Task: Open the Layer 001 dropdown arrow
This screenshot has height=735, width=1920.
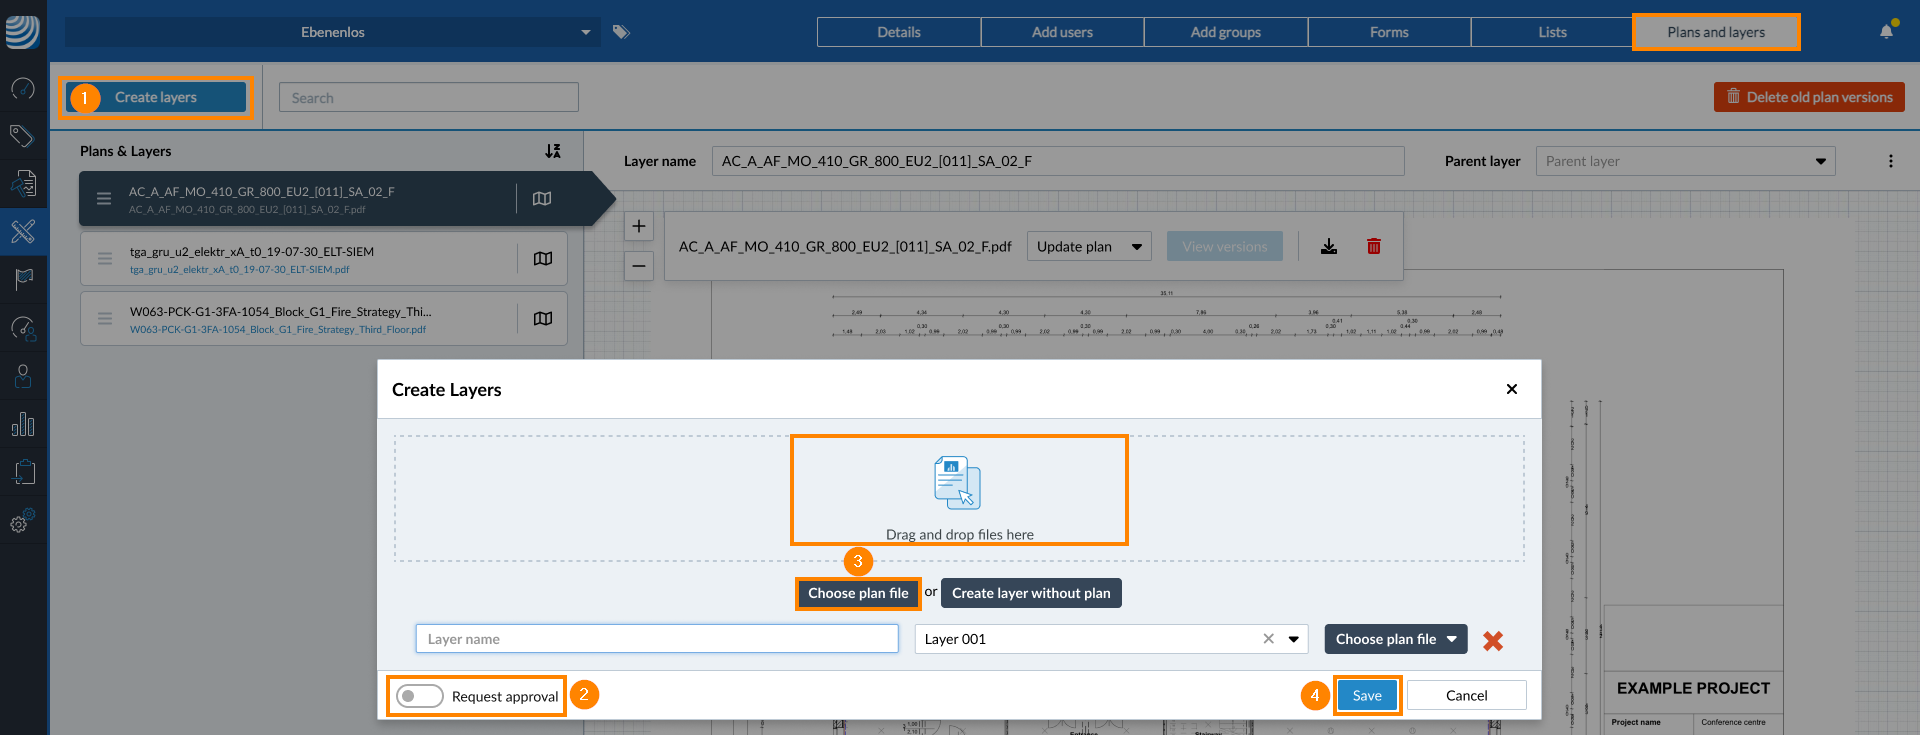Action: coord(1294,639)
